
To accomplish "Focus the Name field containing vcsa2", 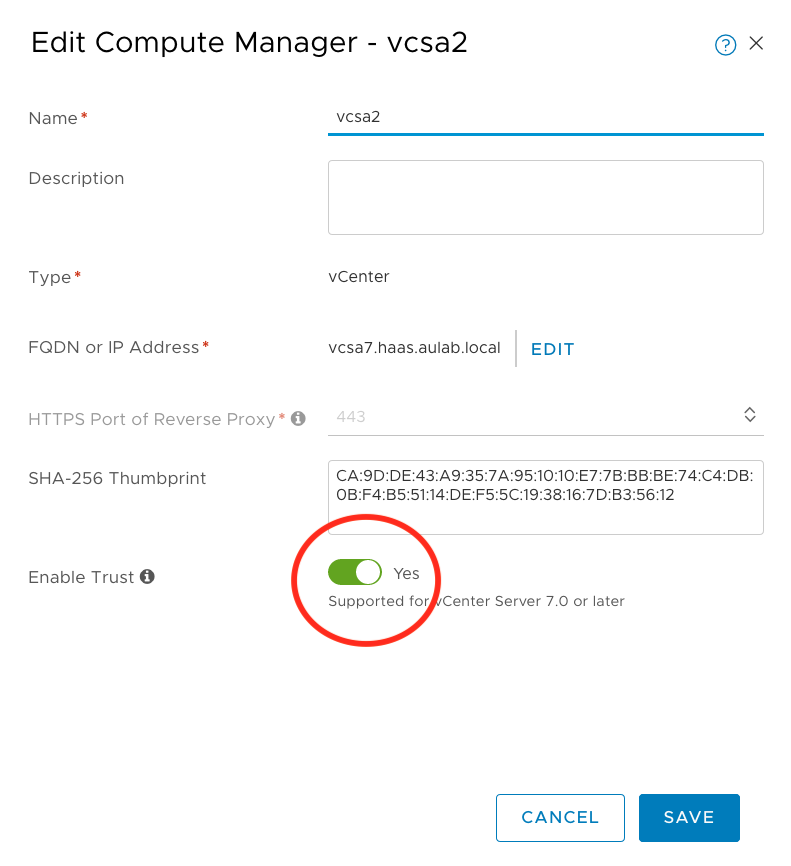I will coord(545,117).
